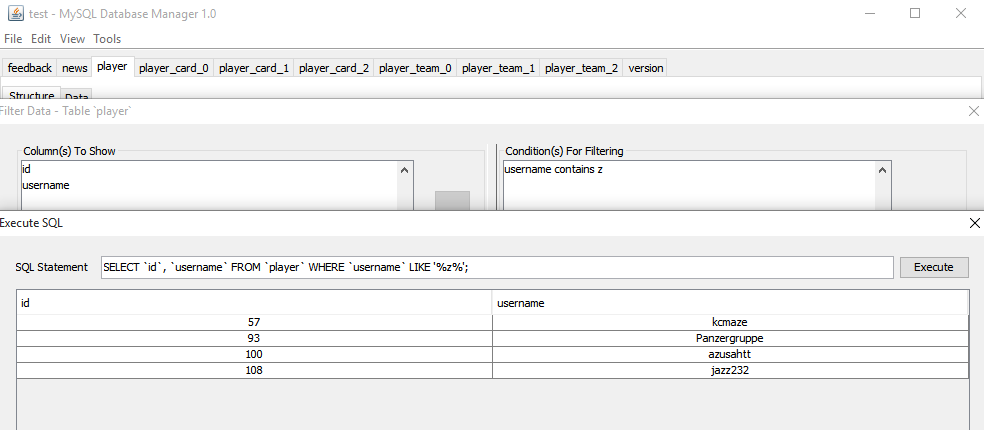Click the username column header in results

(x=730, y=303)
